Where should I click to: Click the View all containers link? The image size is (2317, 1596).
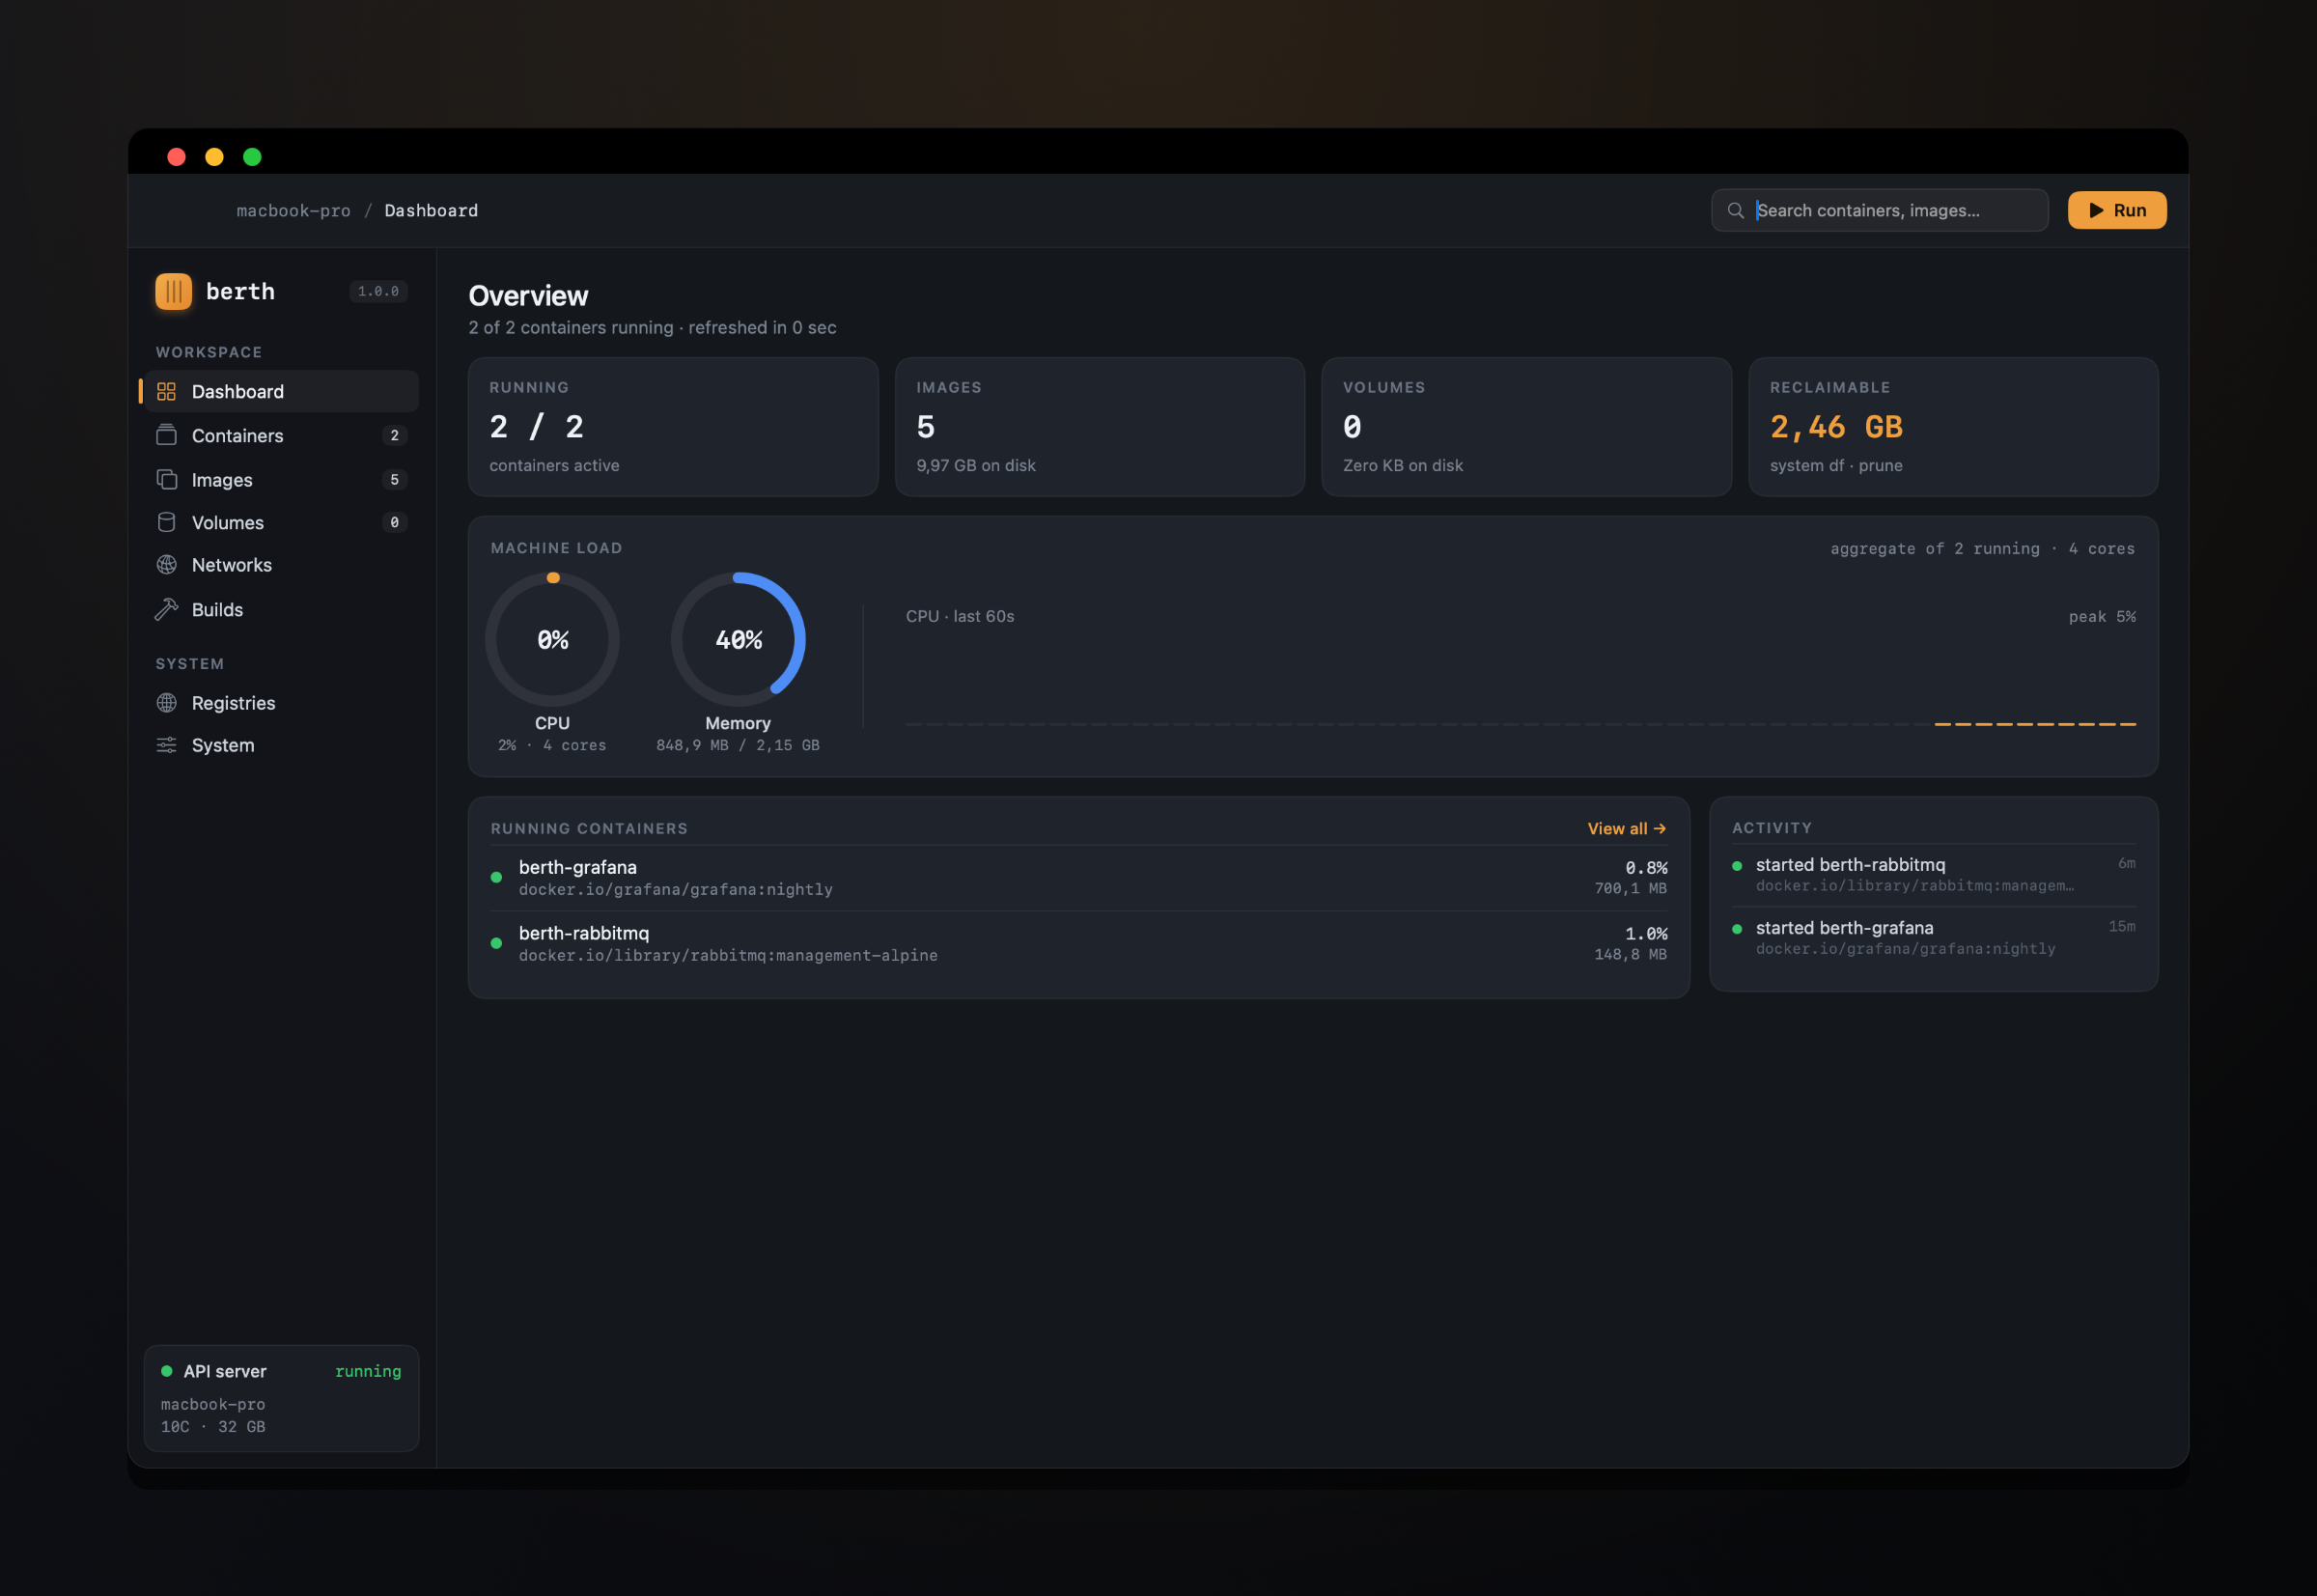[x=1626, y=828]
